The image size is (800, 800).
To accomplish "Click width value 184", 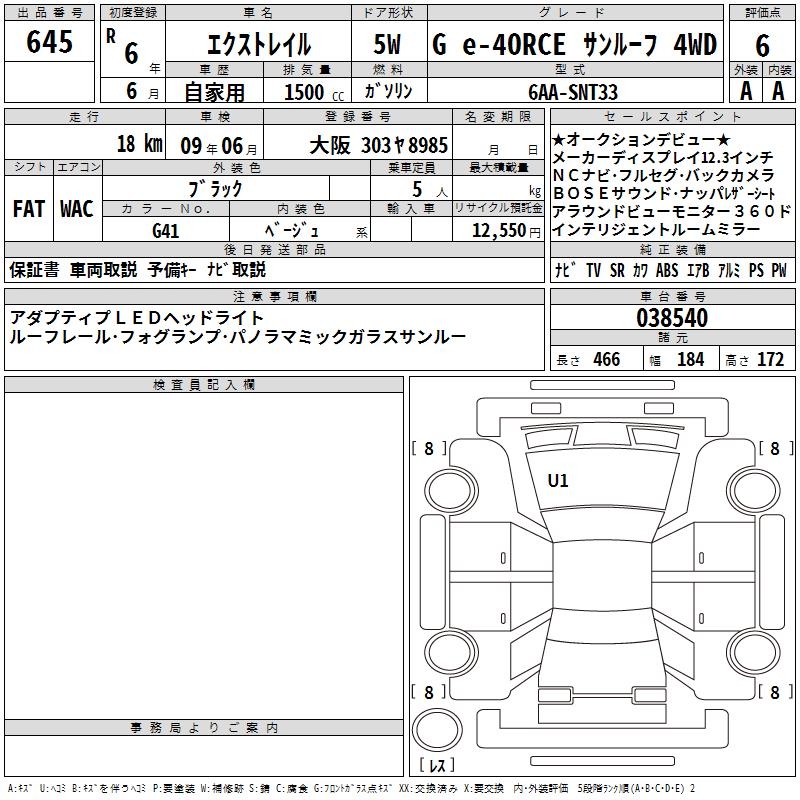I will (x=690, y=360).
